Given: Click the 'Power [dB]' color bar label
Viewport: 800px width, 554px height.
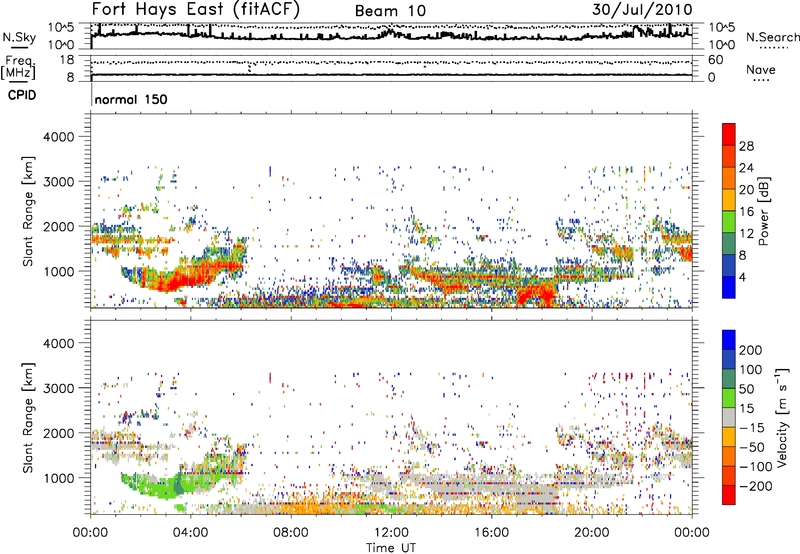Looking at the screenshot, I should pyautogui.click(x=764, y=211).
